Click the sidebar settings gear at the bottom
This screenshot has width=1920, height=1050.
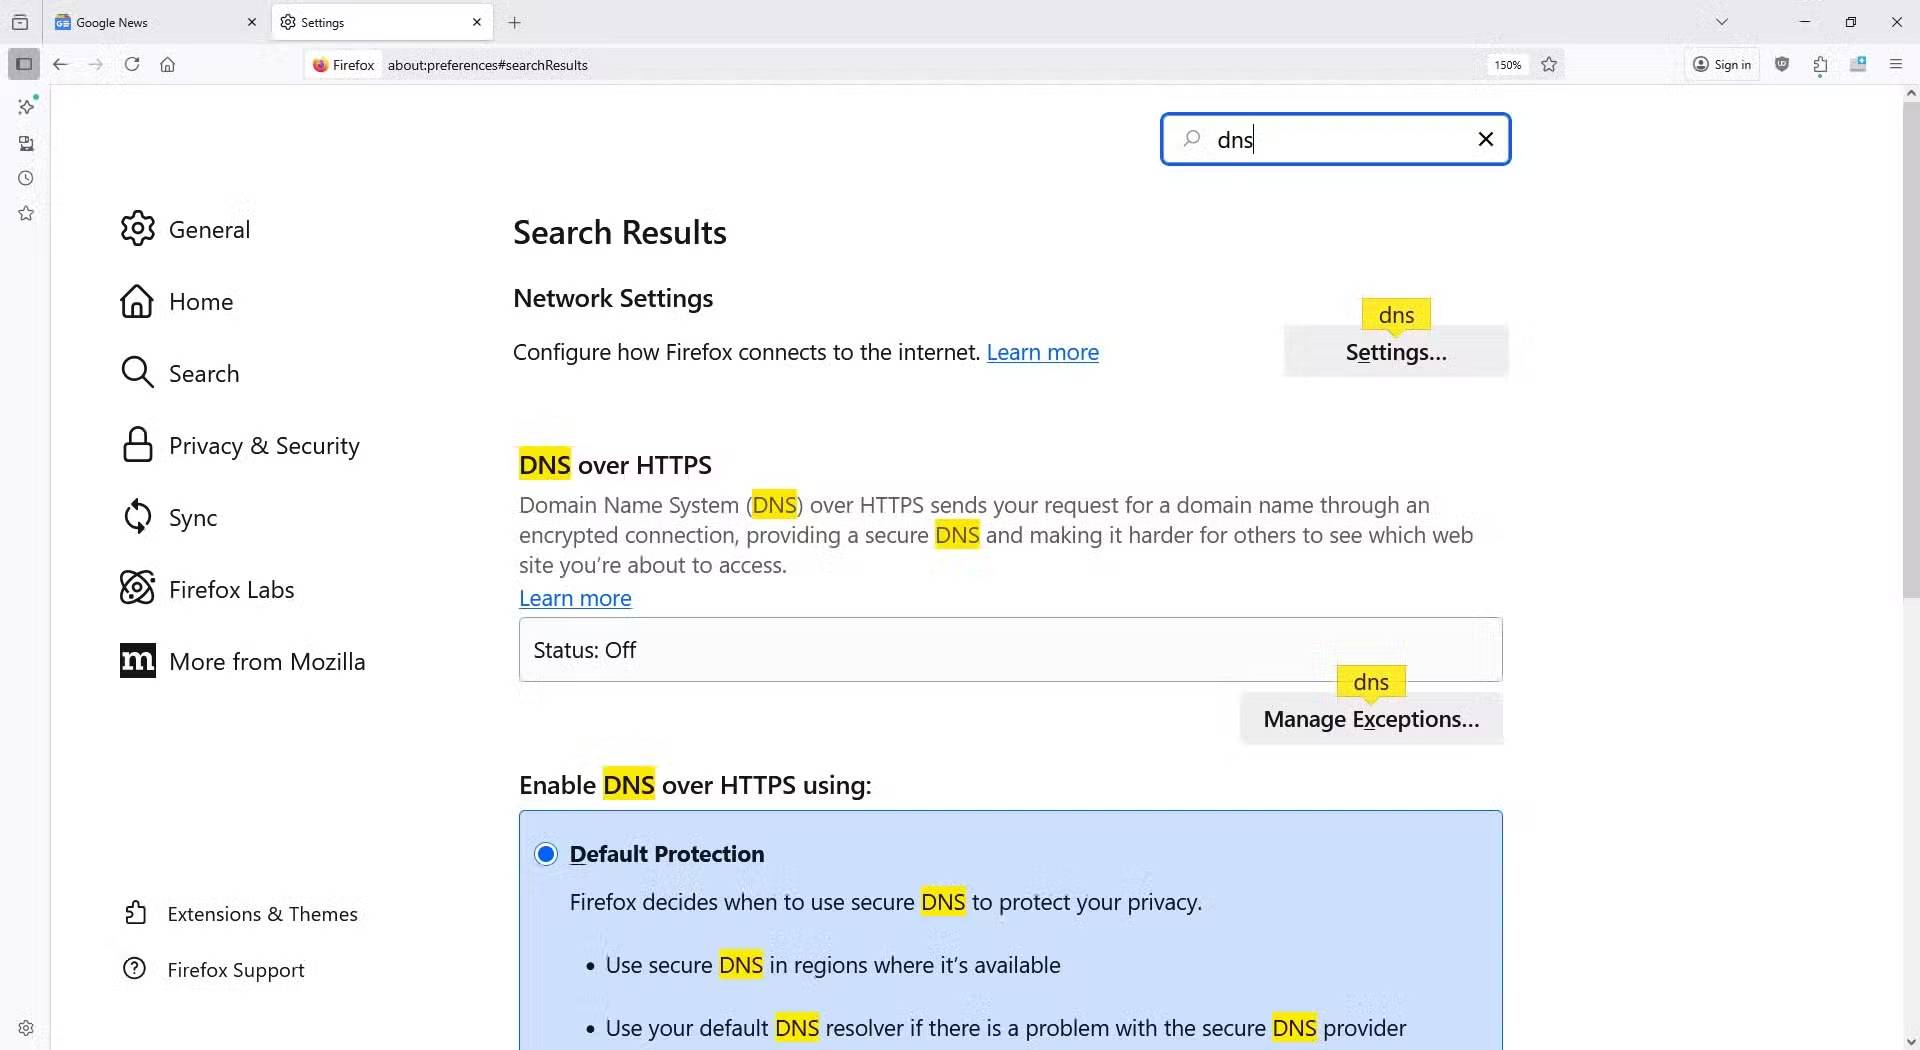[27, 1028]
